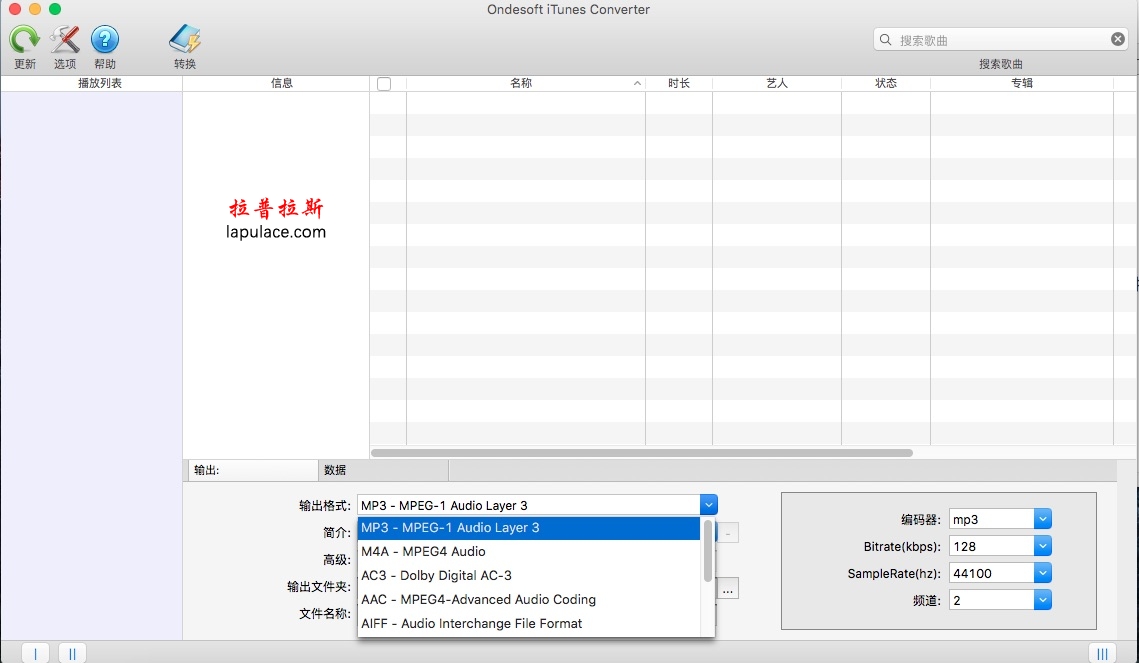Image resolution: width=1139 pixels, height=663 pixels.
Task: Open the encoder (编码器) dropdown
Action: point(1042,518)
